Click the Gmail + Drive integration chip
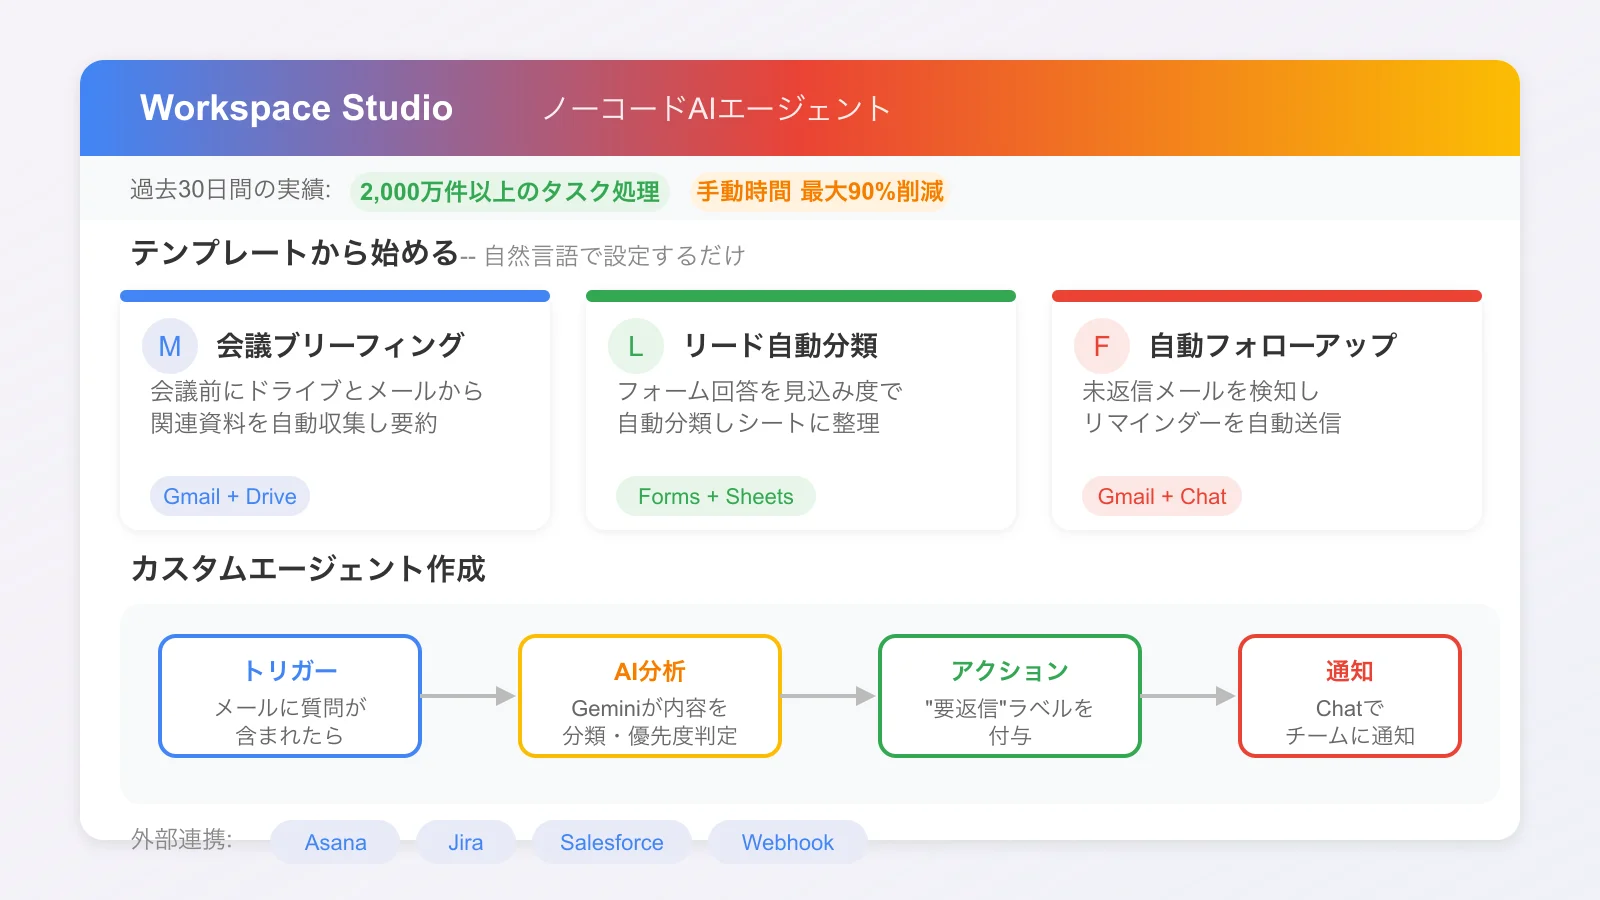Screen dimensions: 1600x900 [229, 496]
